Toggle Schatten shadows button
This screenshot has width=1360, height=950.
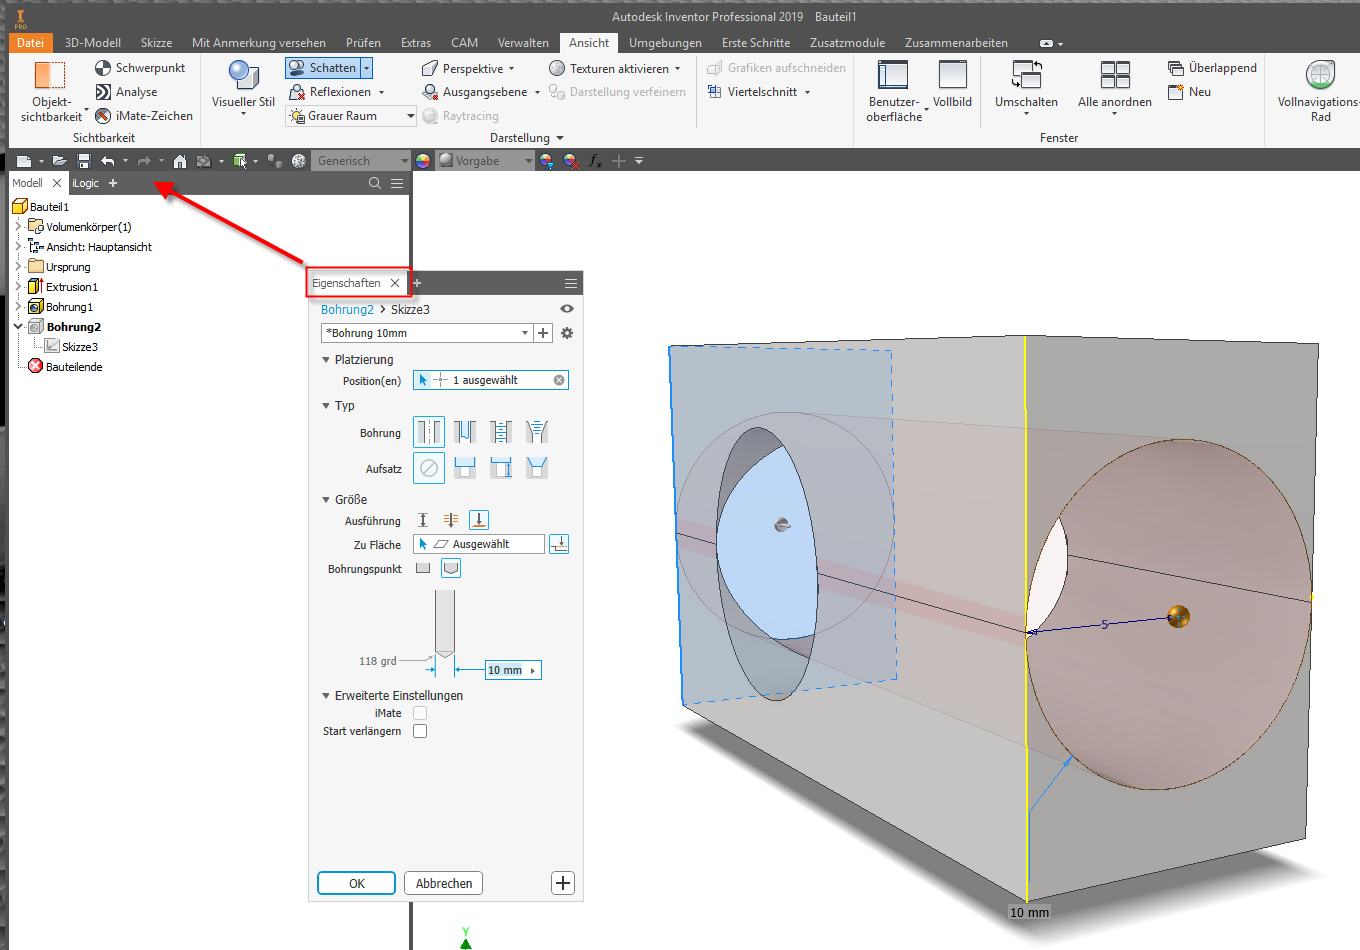[322, 68]
